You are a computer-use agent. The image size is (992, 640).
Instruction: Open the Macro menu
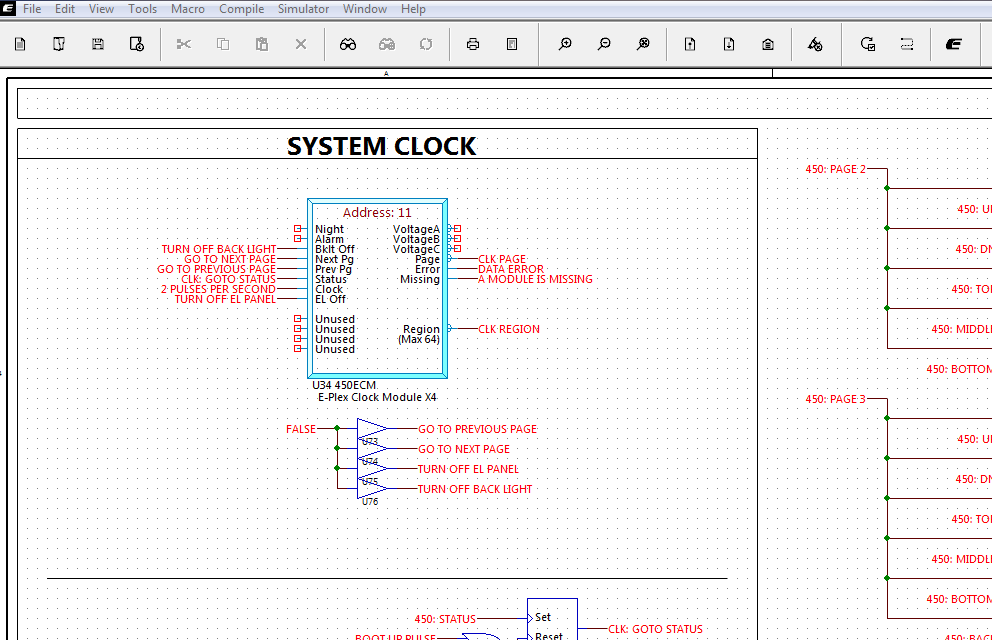point(186,8)
